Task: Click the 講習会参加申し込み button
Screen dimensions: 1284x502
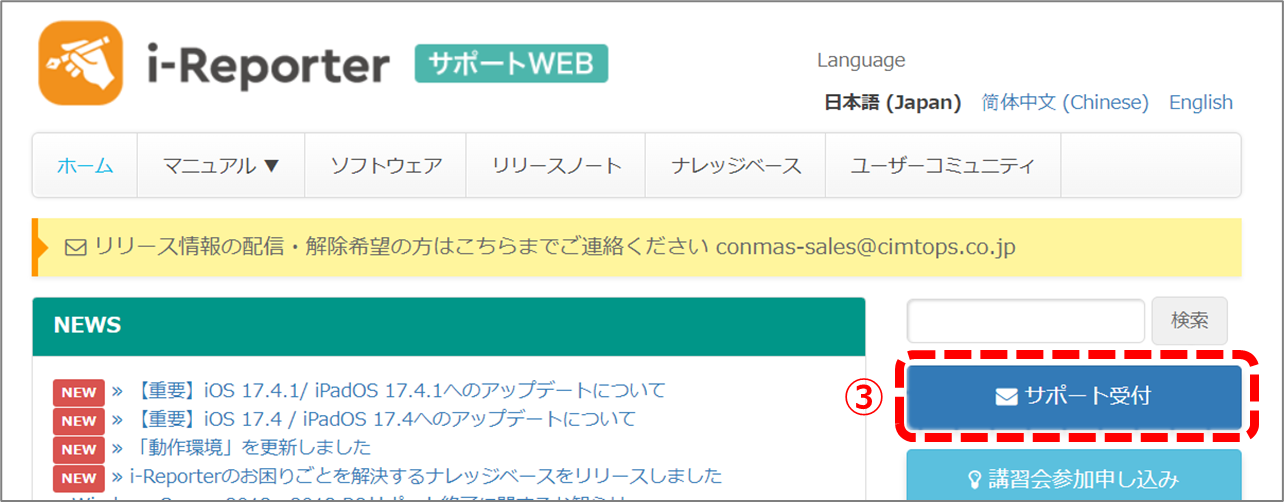Action: [x=1074, y=479]
